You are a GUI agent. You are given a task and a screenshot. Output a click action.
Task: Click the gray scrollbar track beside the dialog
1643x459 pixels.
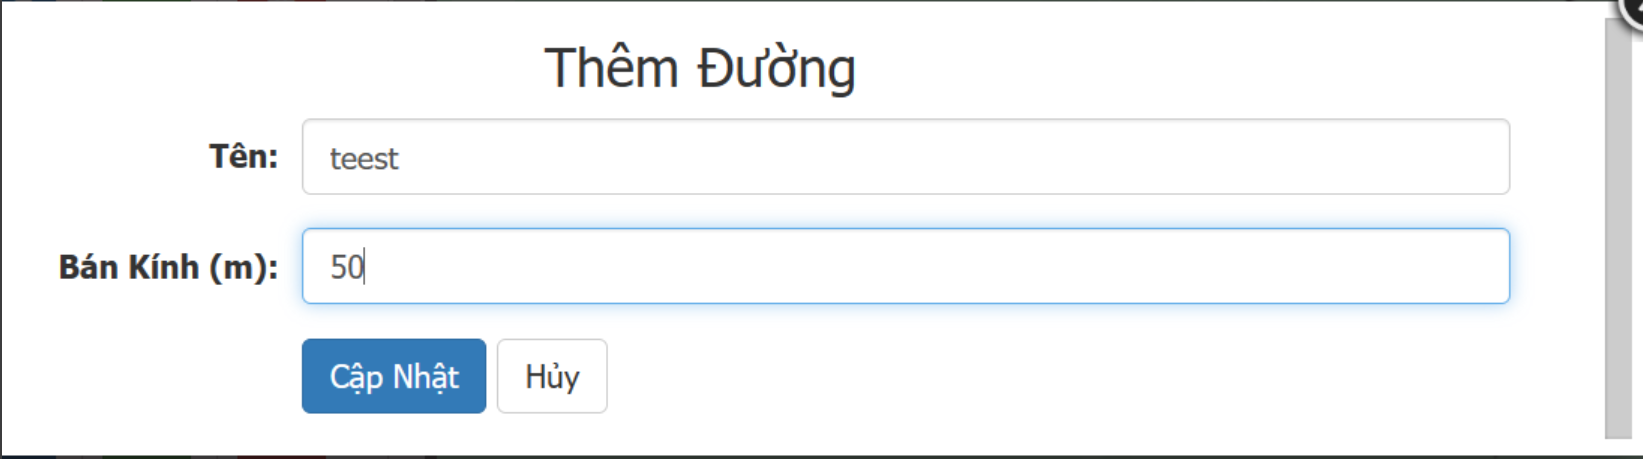[1618, 228]
